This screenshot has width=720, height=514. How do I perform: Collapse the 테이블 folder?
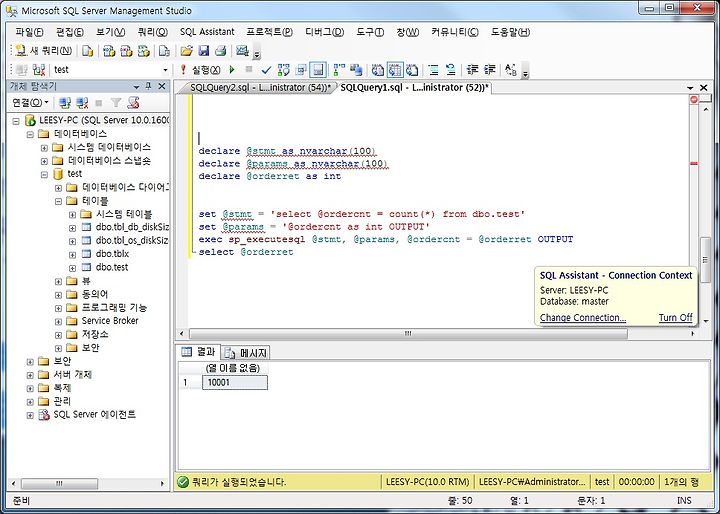[58, 201]
